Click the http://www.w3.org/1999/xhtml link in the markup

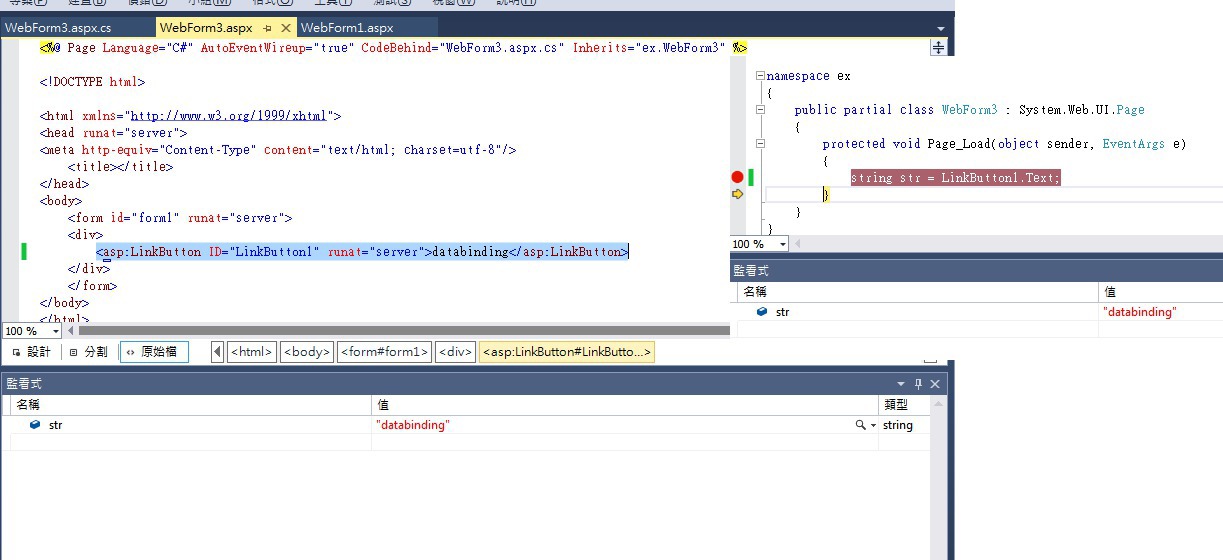(228, 116)
